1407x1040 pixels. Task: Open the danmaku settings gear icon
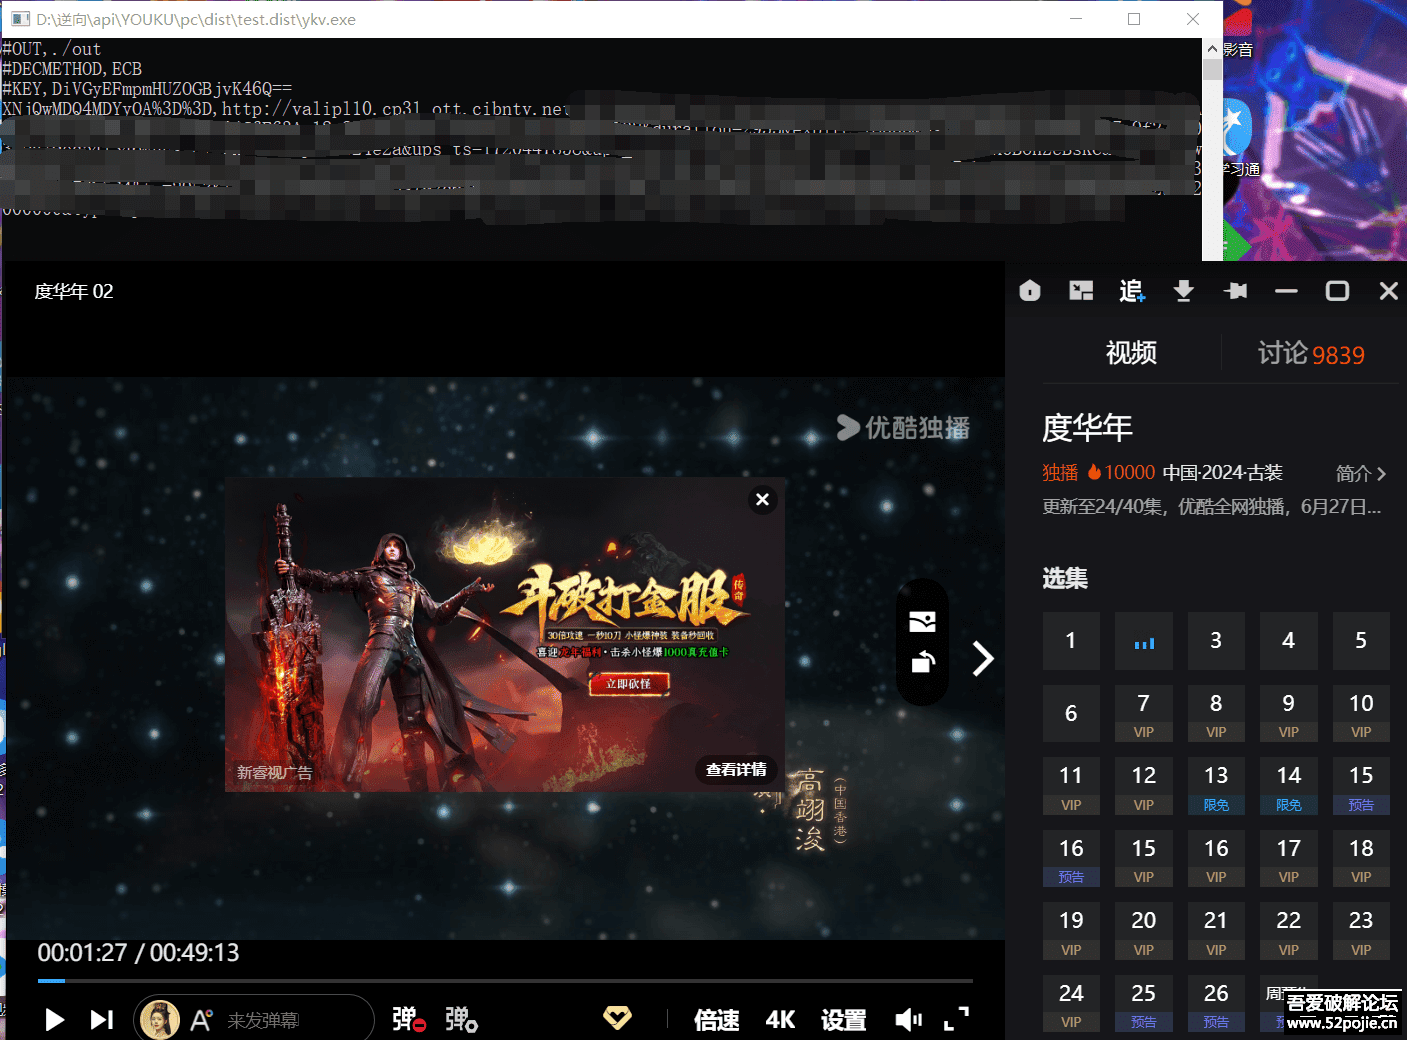pos(461,1019)
